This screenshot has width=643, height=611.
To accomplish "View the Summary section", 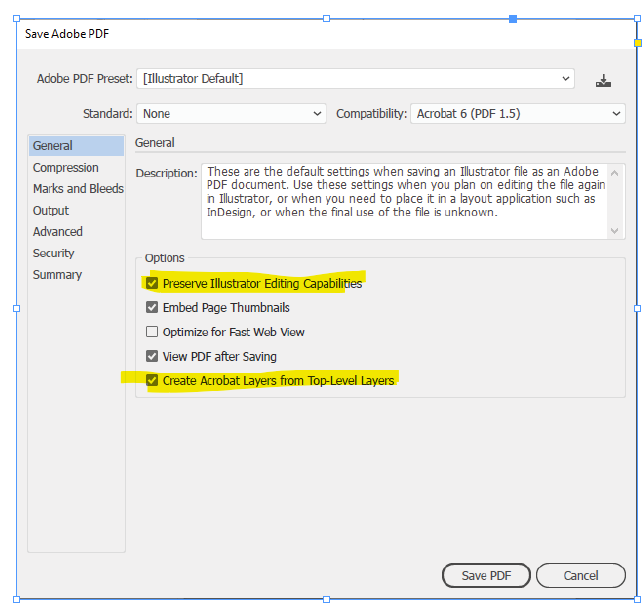I will click(x=57, y=275).
